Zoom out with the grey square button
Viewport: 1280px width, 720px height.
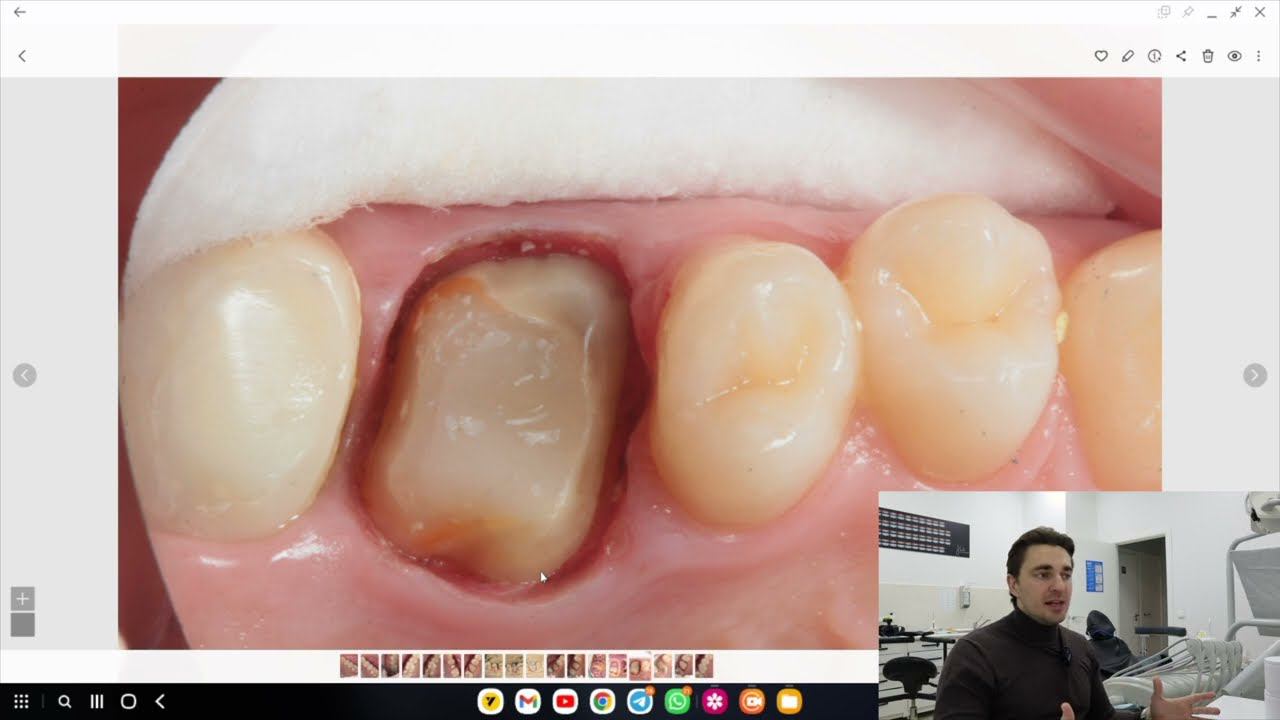22,625
